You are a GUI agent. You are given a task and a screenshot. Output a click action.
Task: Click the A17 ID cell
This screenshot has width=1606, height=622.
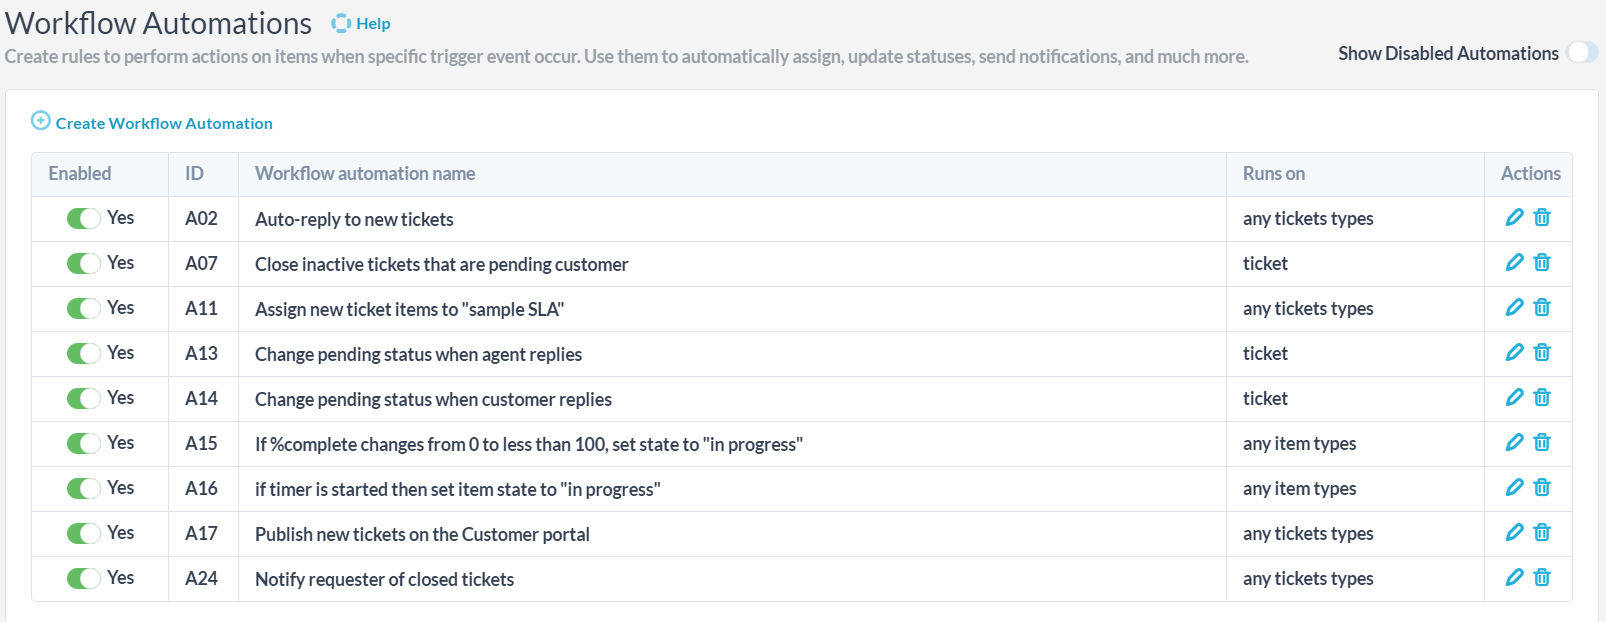tap(201, 533)
